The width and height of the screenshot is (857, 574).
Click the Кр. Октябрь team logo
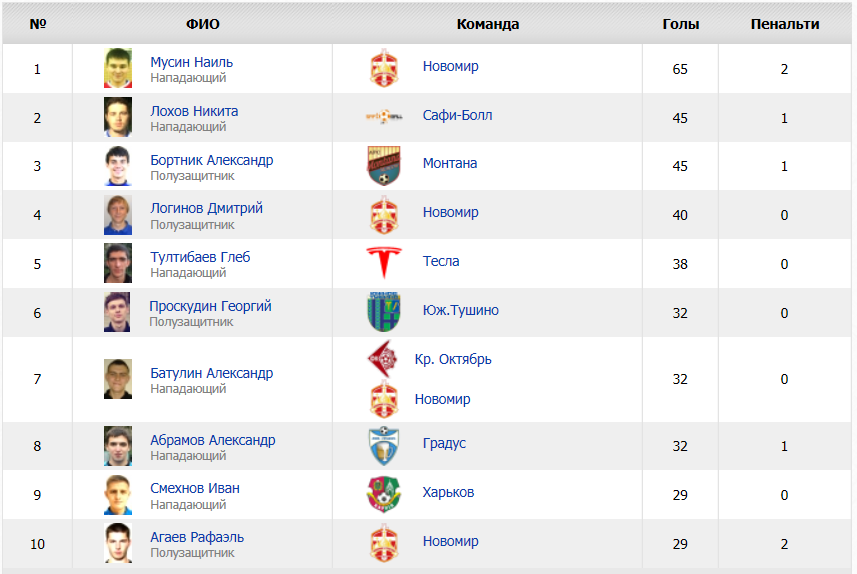click(383, 359)
